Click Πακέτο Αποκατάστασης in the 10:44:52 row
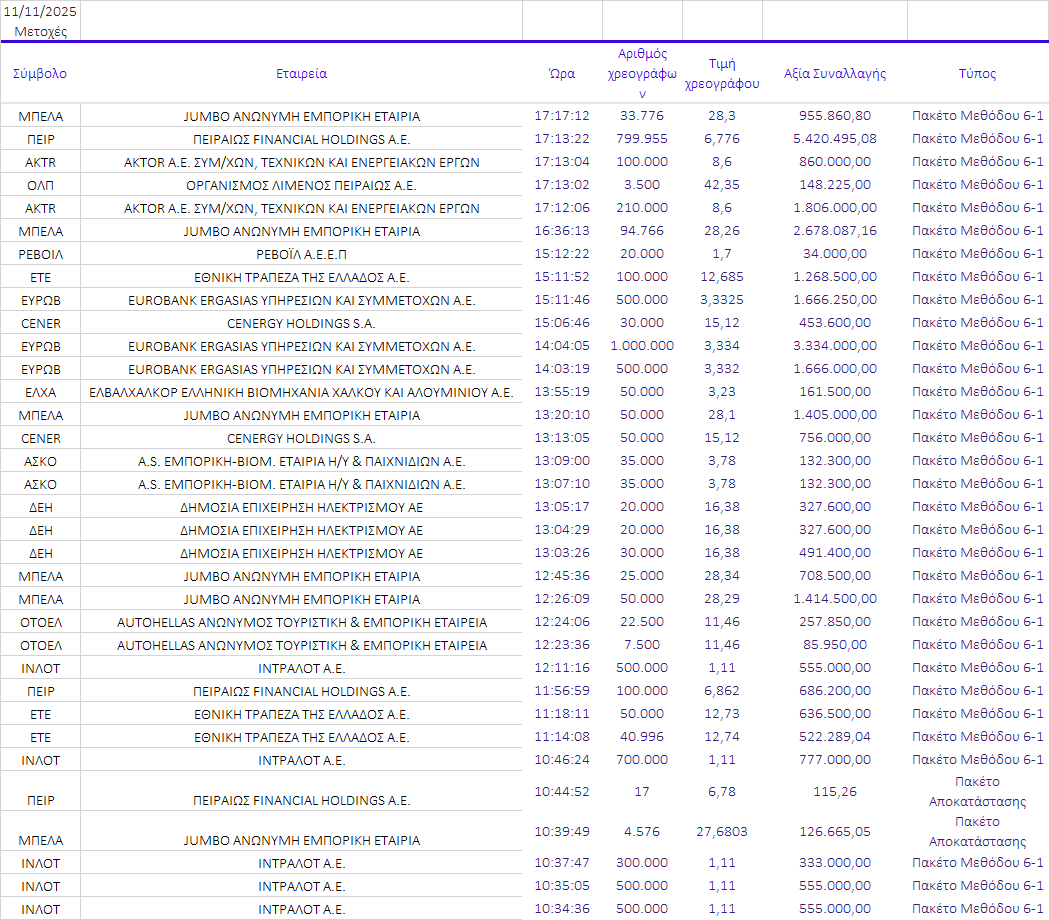 (977, 791)
